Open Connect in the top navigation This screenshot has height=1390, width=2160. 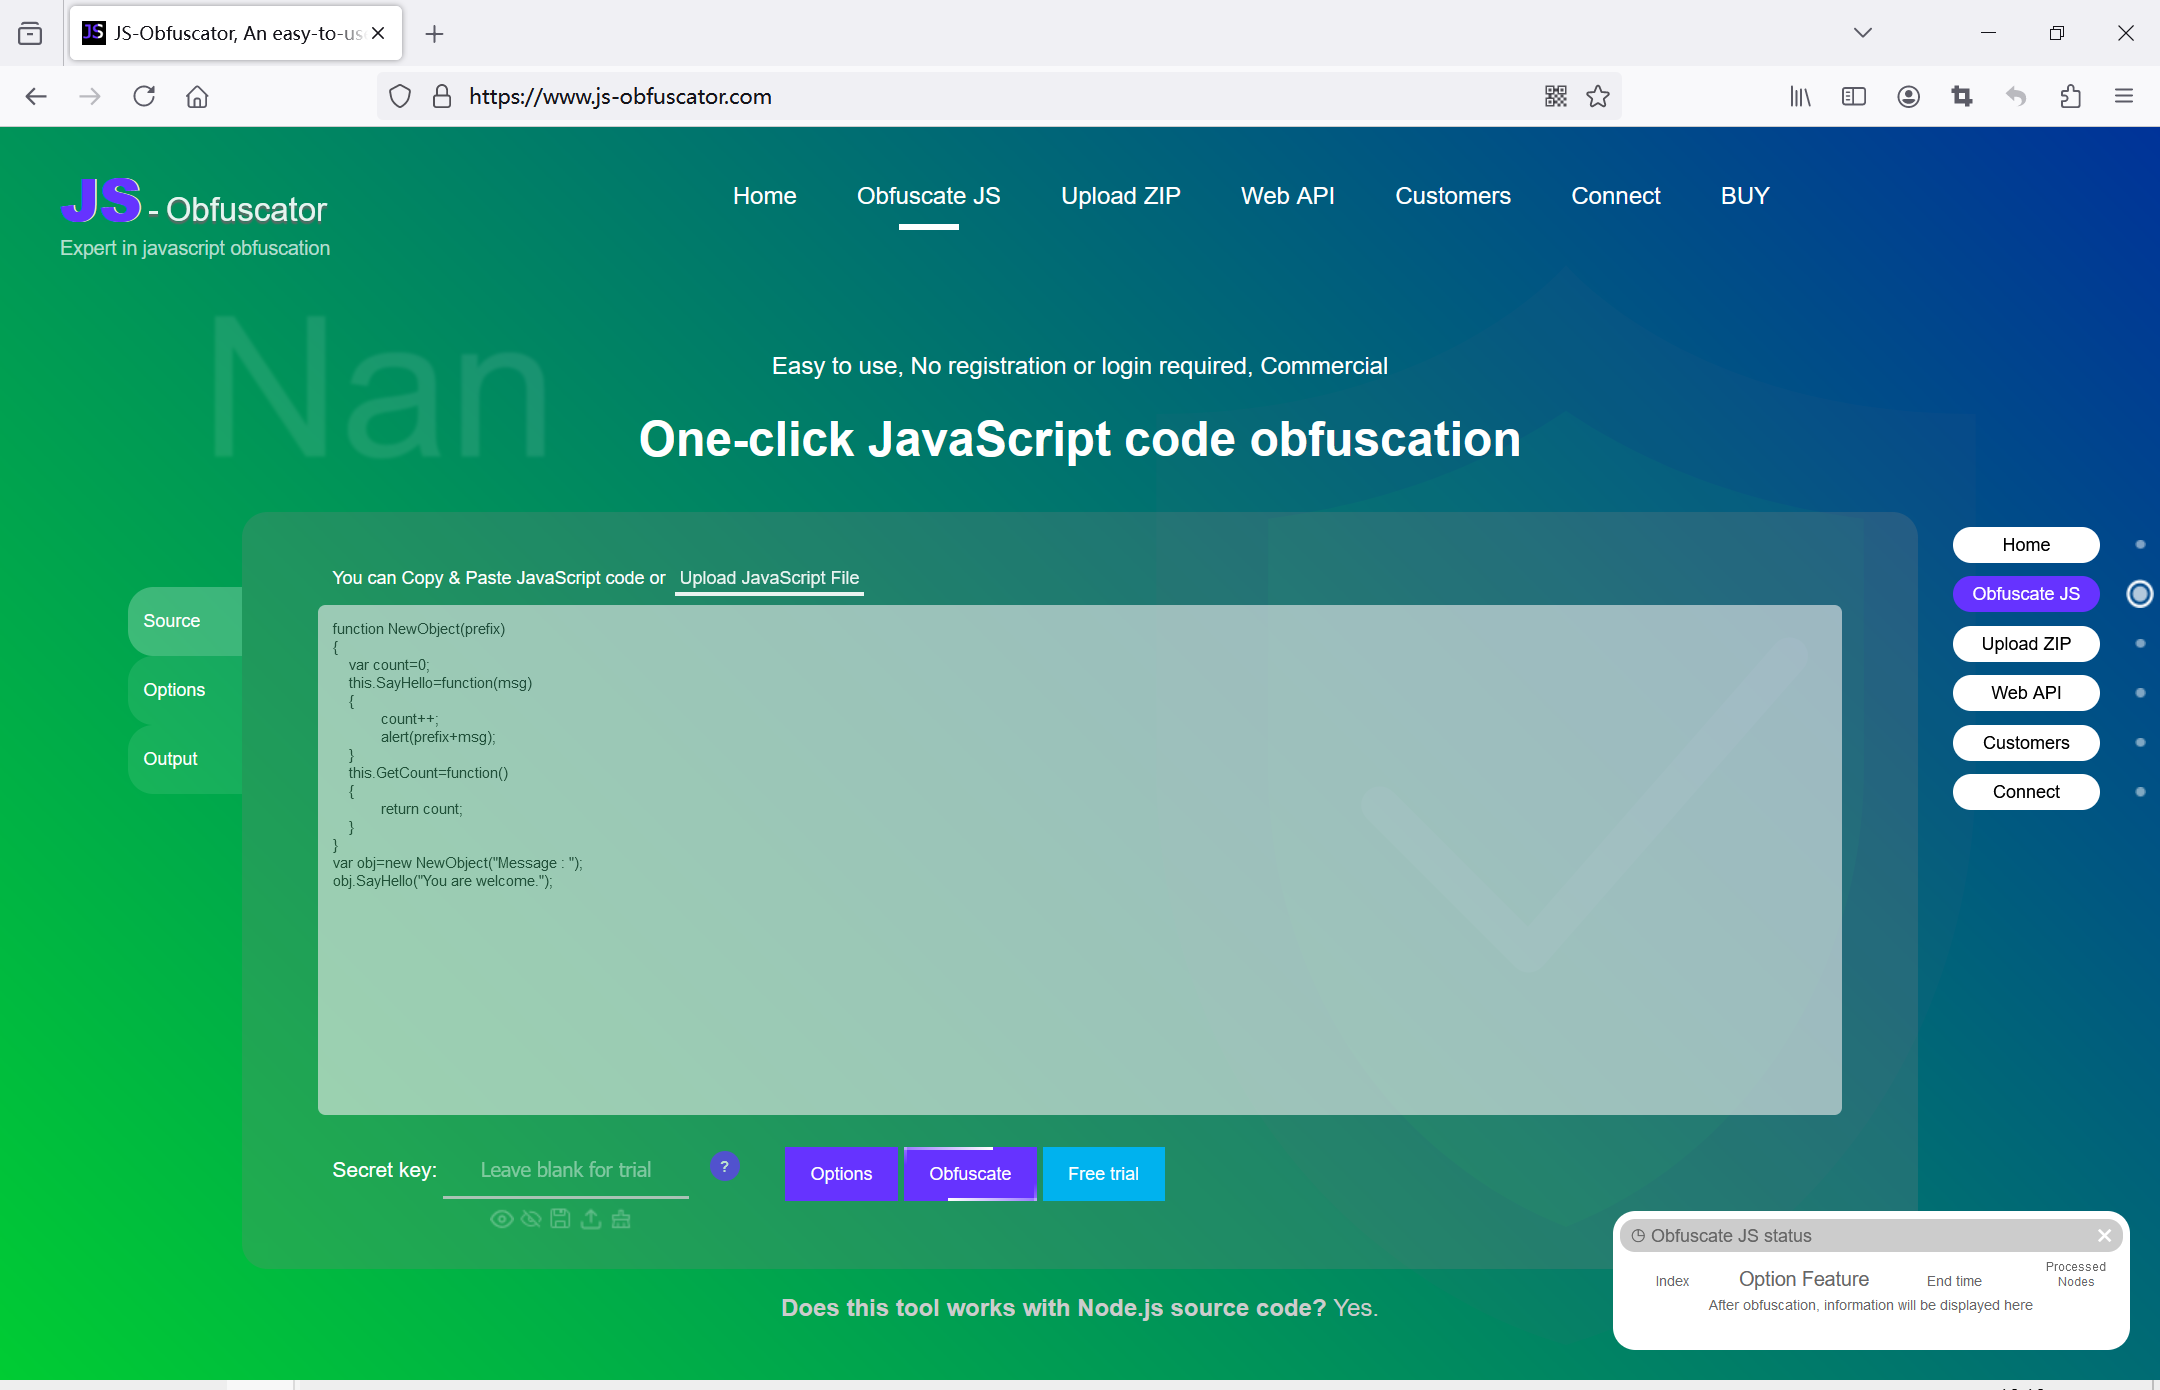coord(1615,196)
